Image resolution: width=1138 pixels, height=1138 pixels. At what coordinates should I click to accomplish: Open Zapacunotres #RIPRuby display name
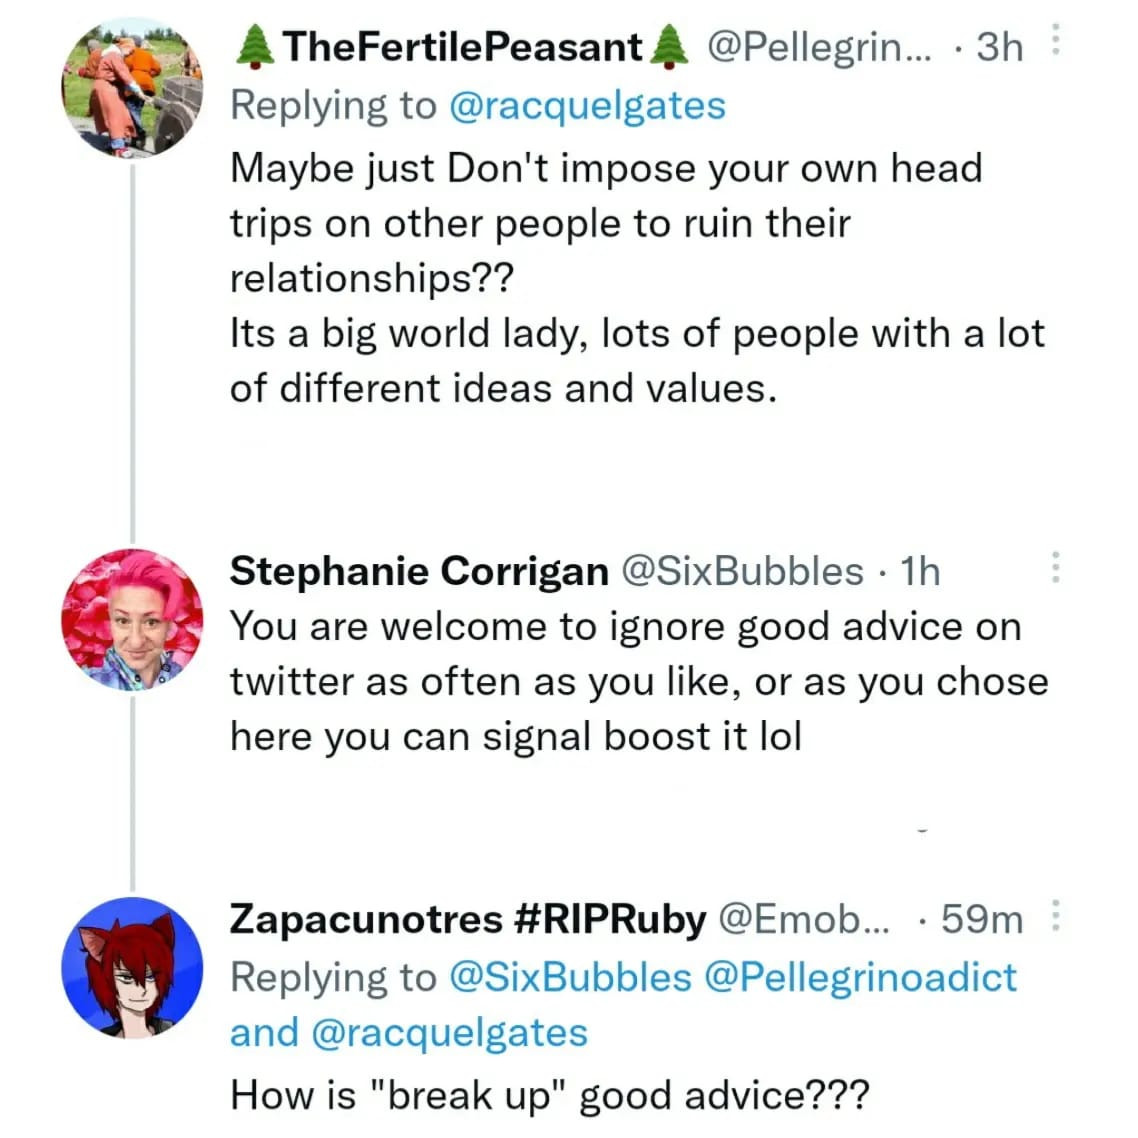pos(467,918)
